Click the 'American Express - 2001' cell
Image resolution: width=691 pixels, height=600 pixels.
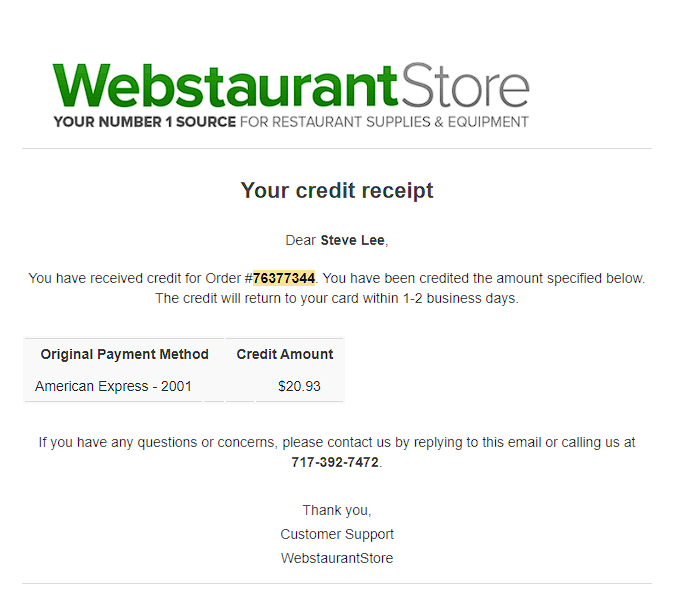113,386
